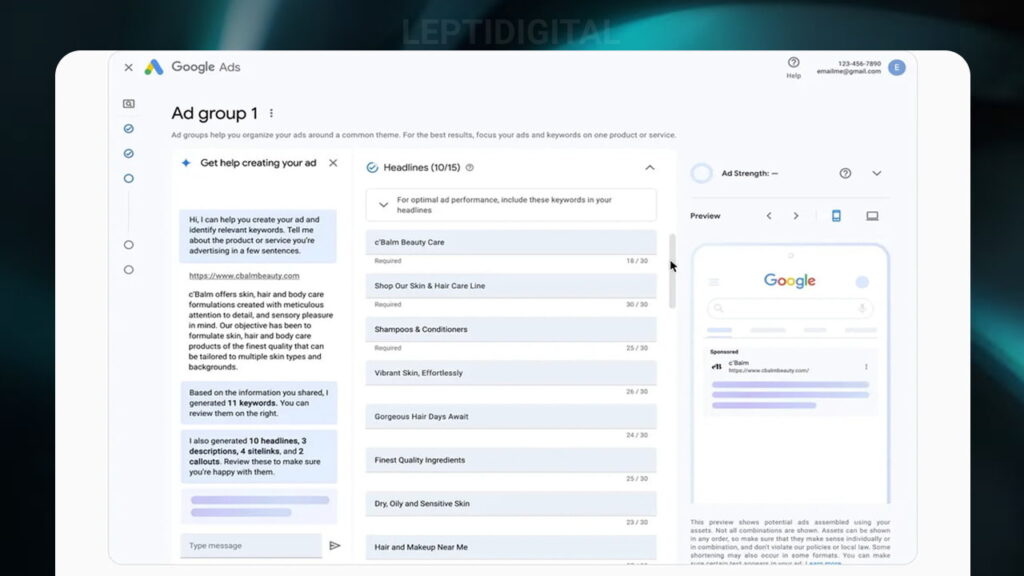Click the headlines list scrollbar

pyautogui.click(x=672, y=271)
